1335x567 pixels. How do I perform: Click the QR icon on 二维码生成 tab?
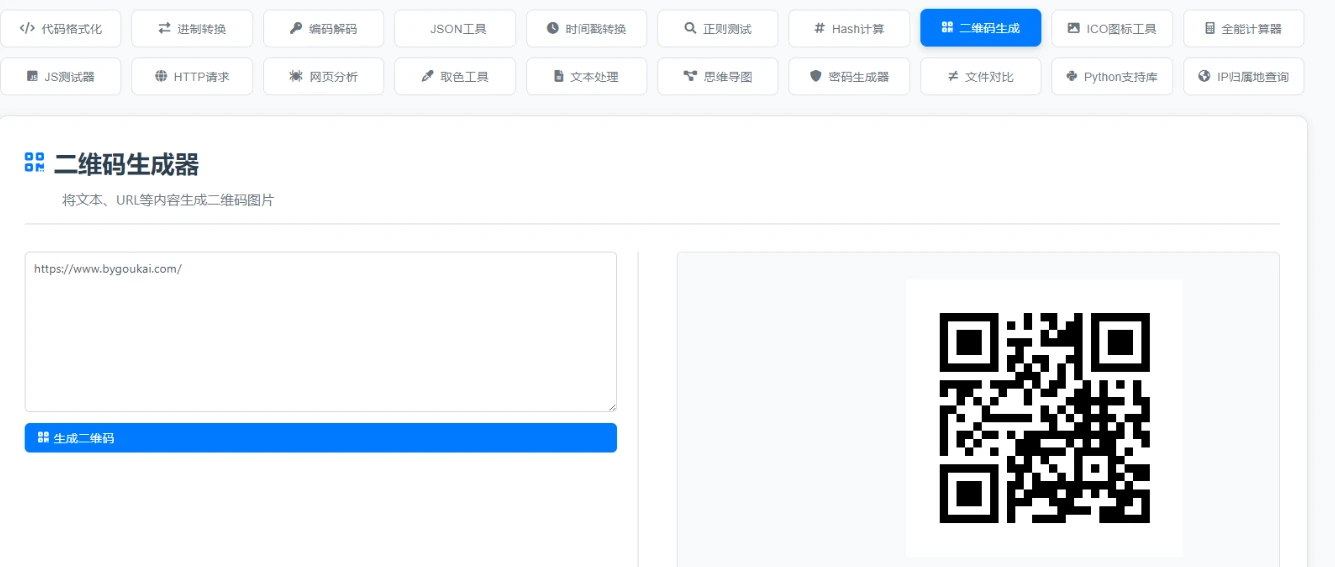[947, 28]
